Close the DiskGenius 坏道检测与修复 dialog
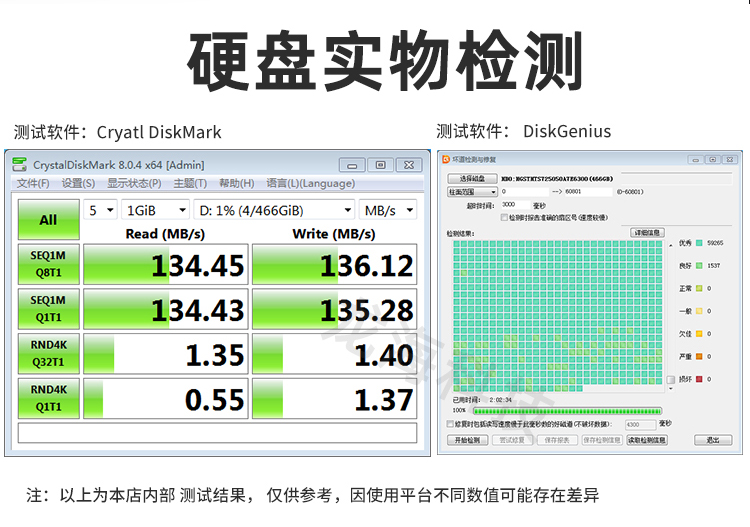This screenshot has height=527, width=750. [x=729, y=159]
